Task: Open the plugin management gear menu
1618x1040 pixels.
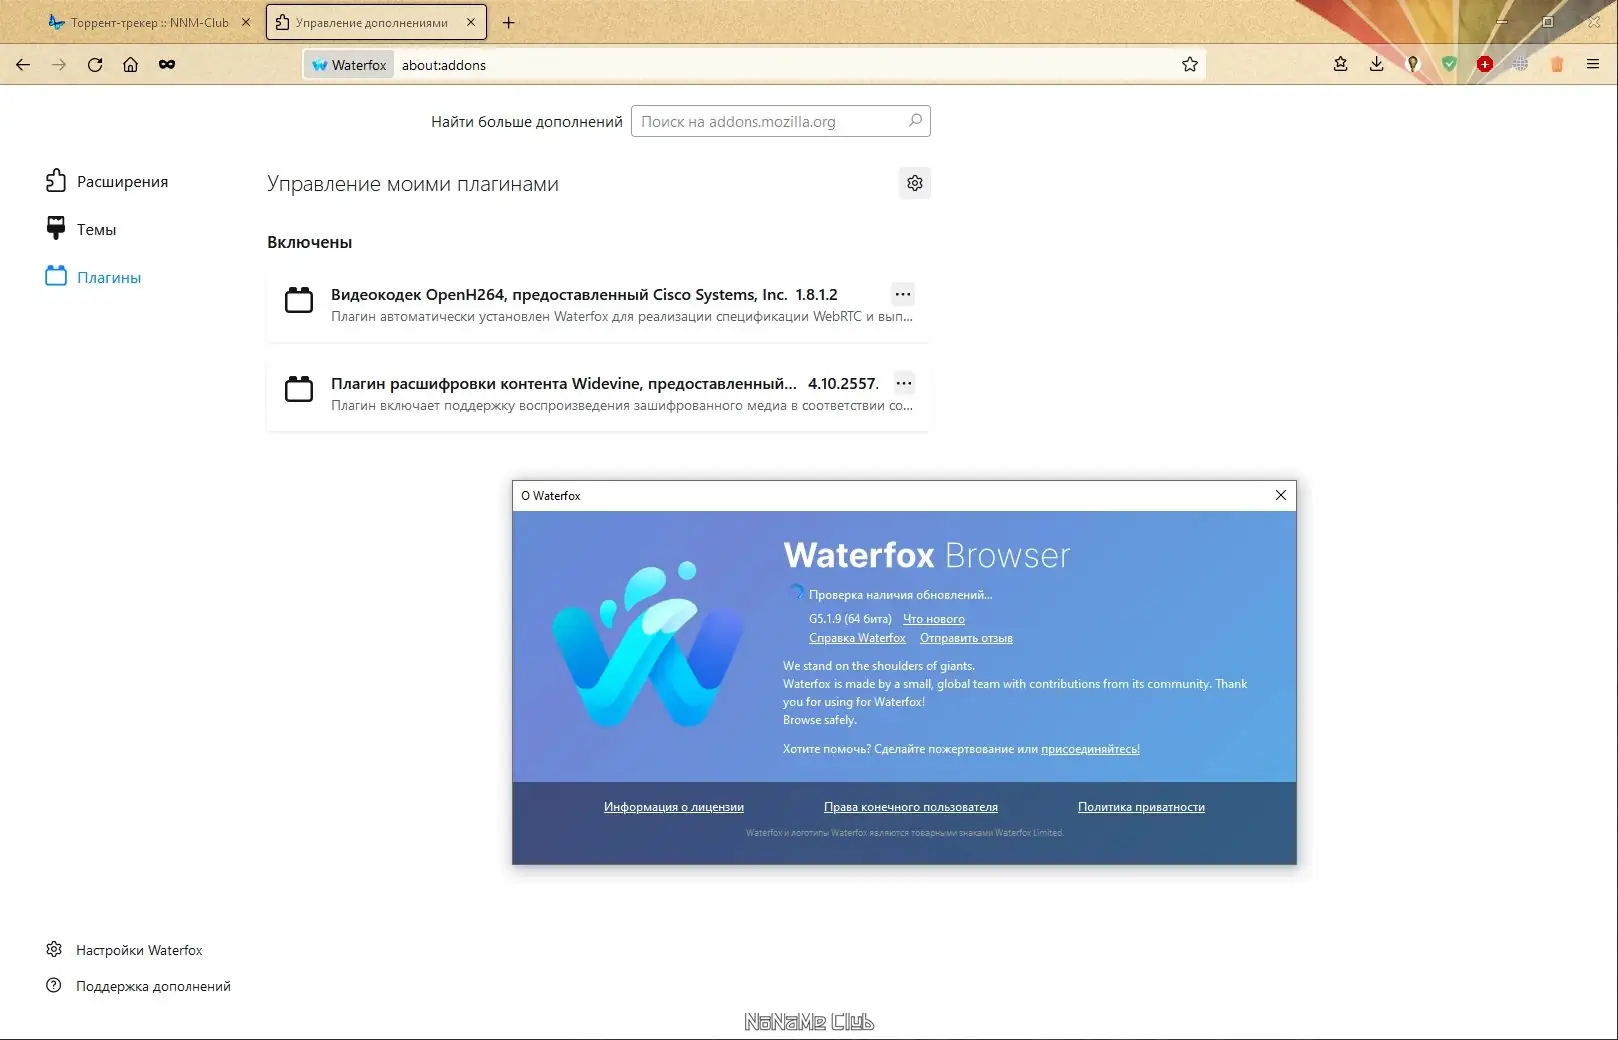Action: (915, 183)
